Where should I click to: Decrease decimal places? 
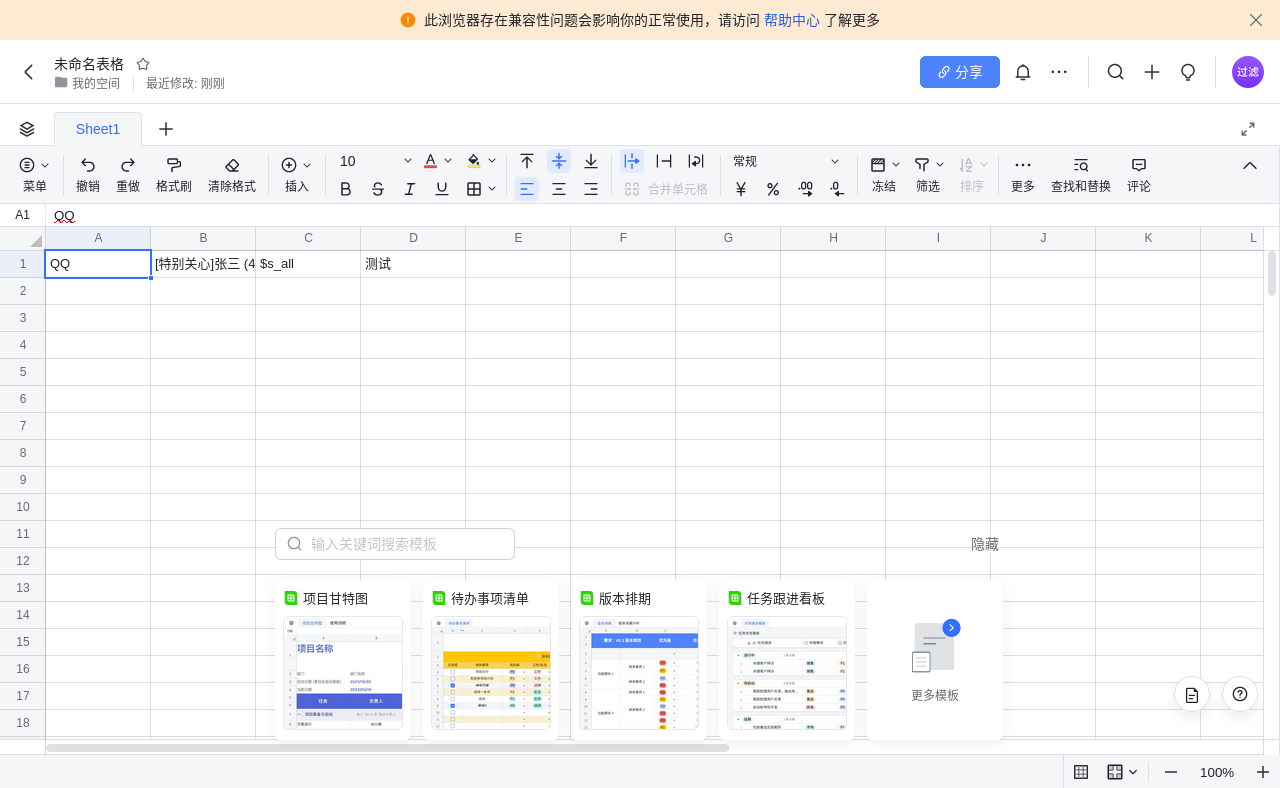click(837, 189)
